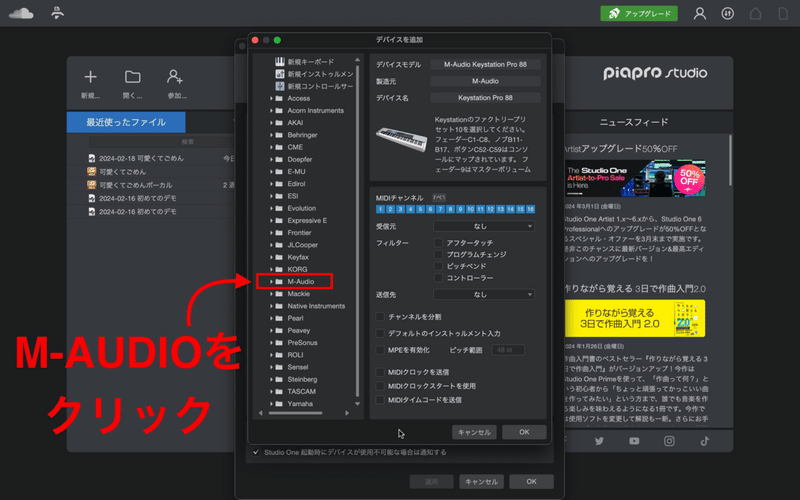Expand the KORG folder

[x=271, y=269]
